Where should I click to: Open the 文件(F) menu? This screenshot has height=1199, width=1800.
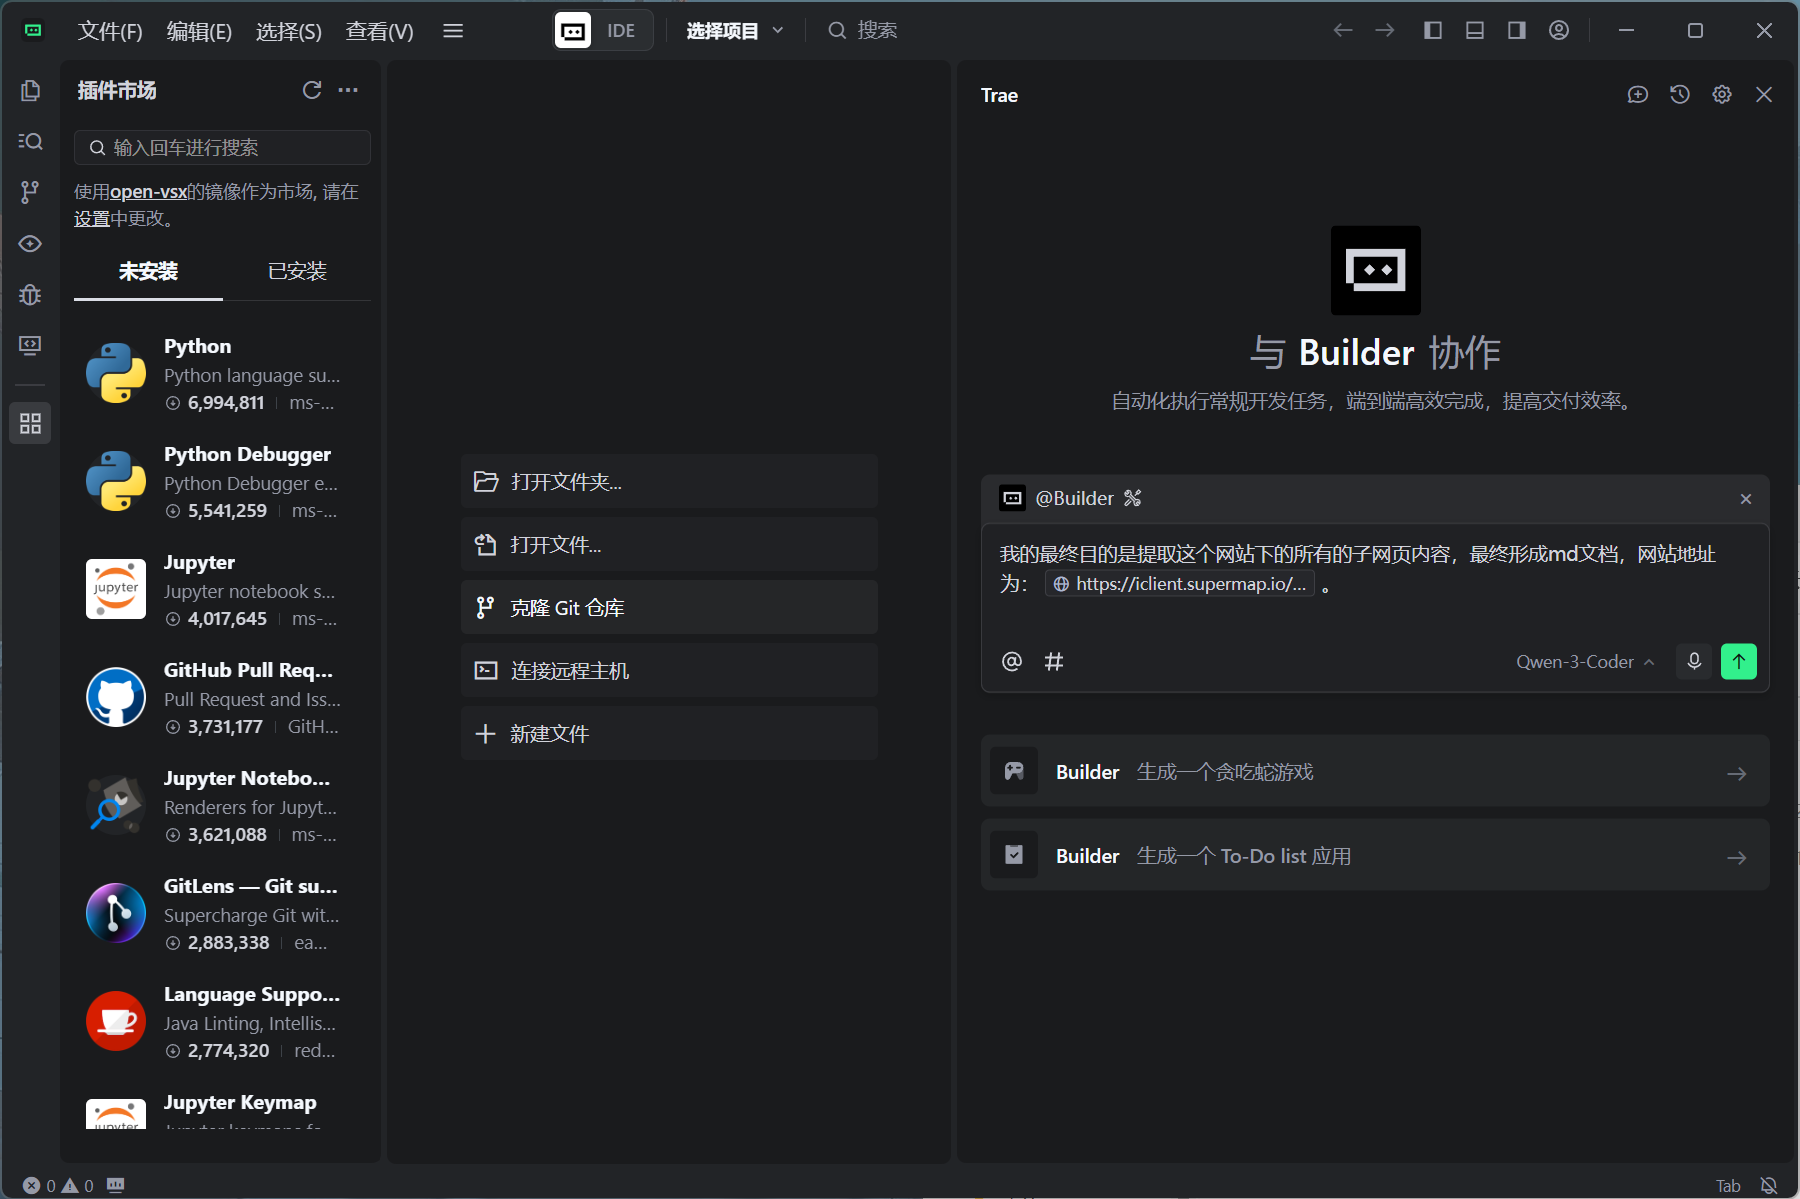pyautogui.click(x=110, y=31)
